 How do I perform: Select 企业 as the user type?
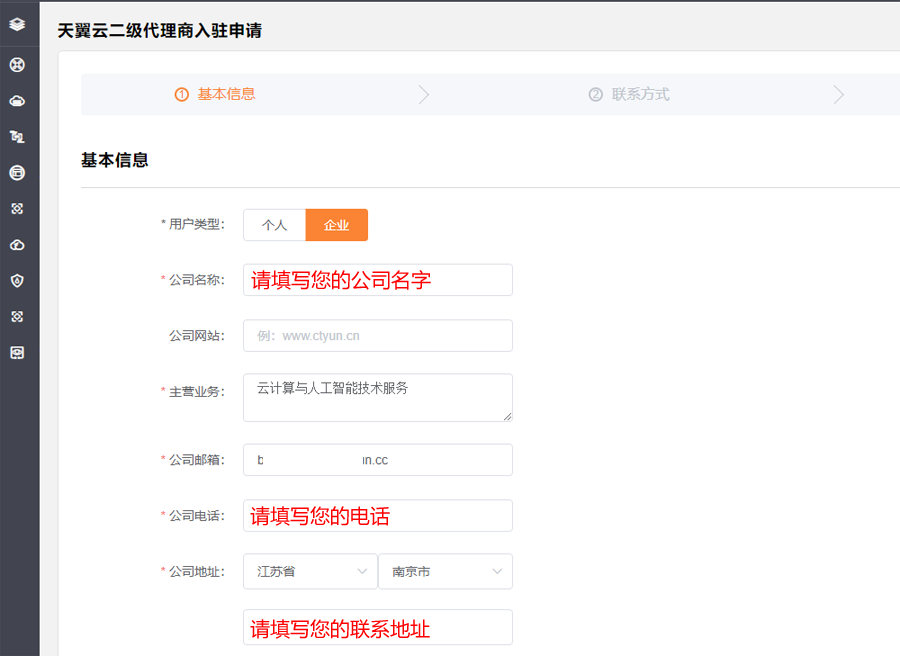pyautogui.click(x=336, y=225)
